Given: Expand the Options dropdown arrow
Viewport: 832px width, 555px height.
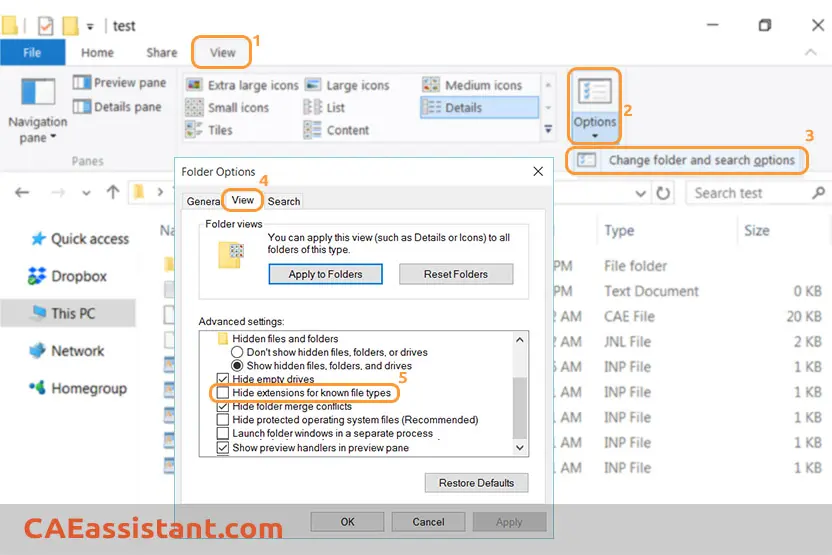Looking at the screenshot, I should [595, 136].
